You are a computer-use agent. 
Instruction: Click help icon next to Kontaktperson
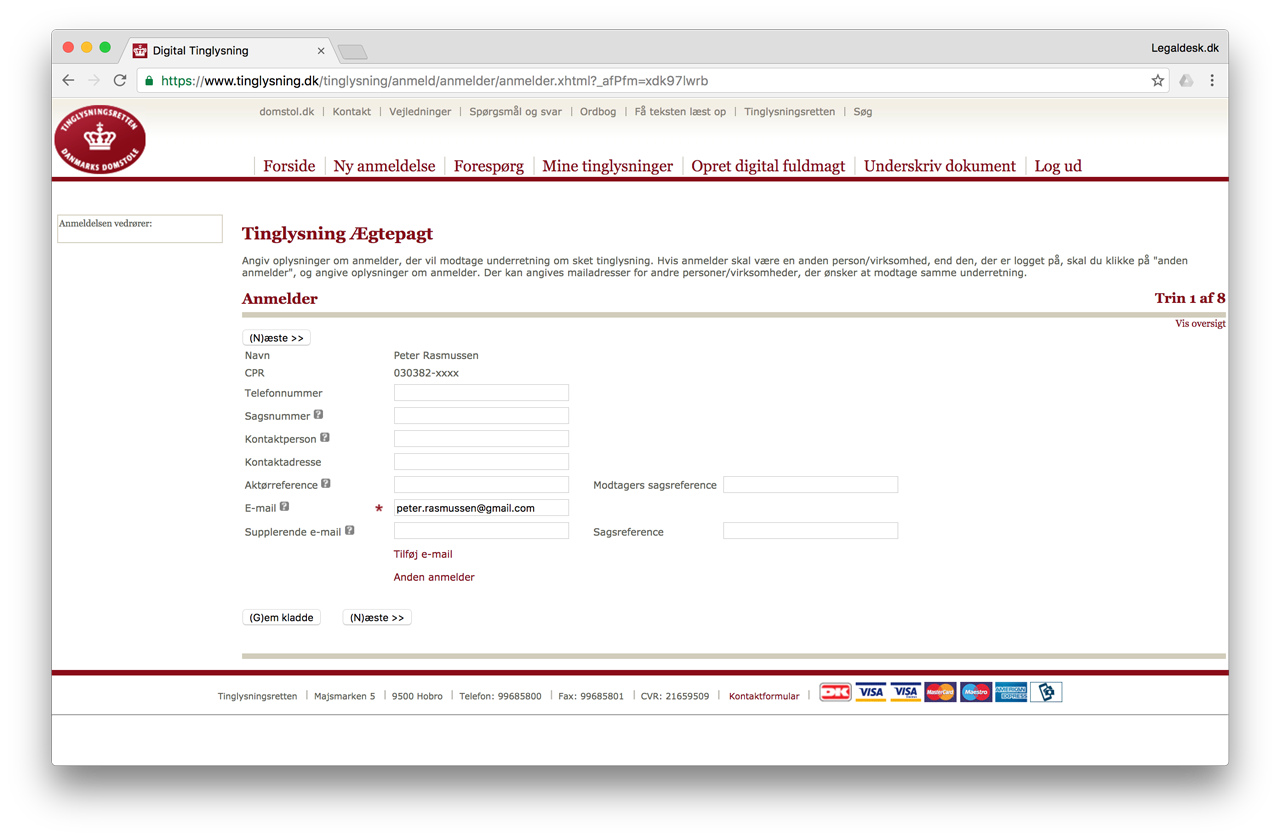325,437
